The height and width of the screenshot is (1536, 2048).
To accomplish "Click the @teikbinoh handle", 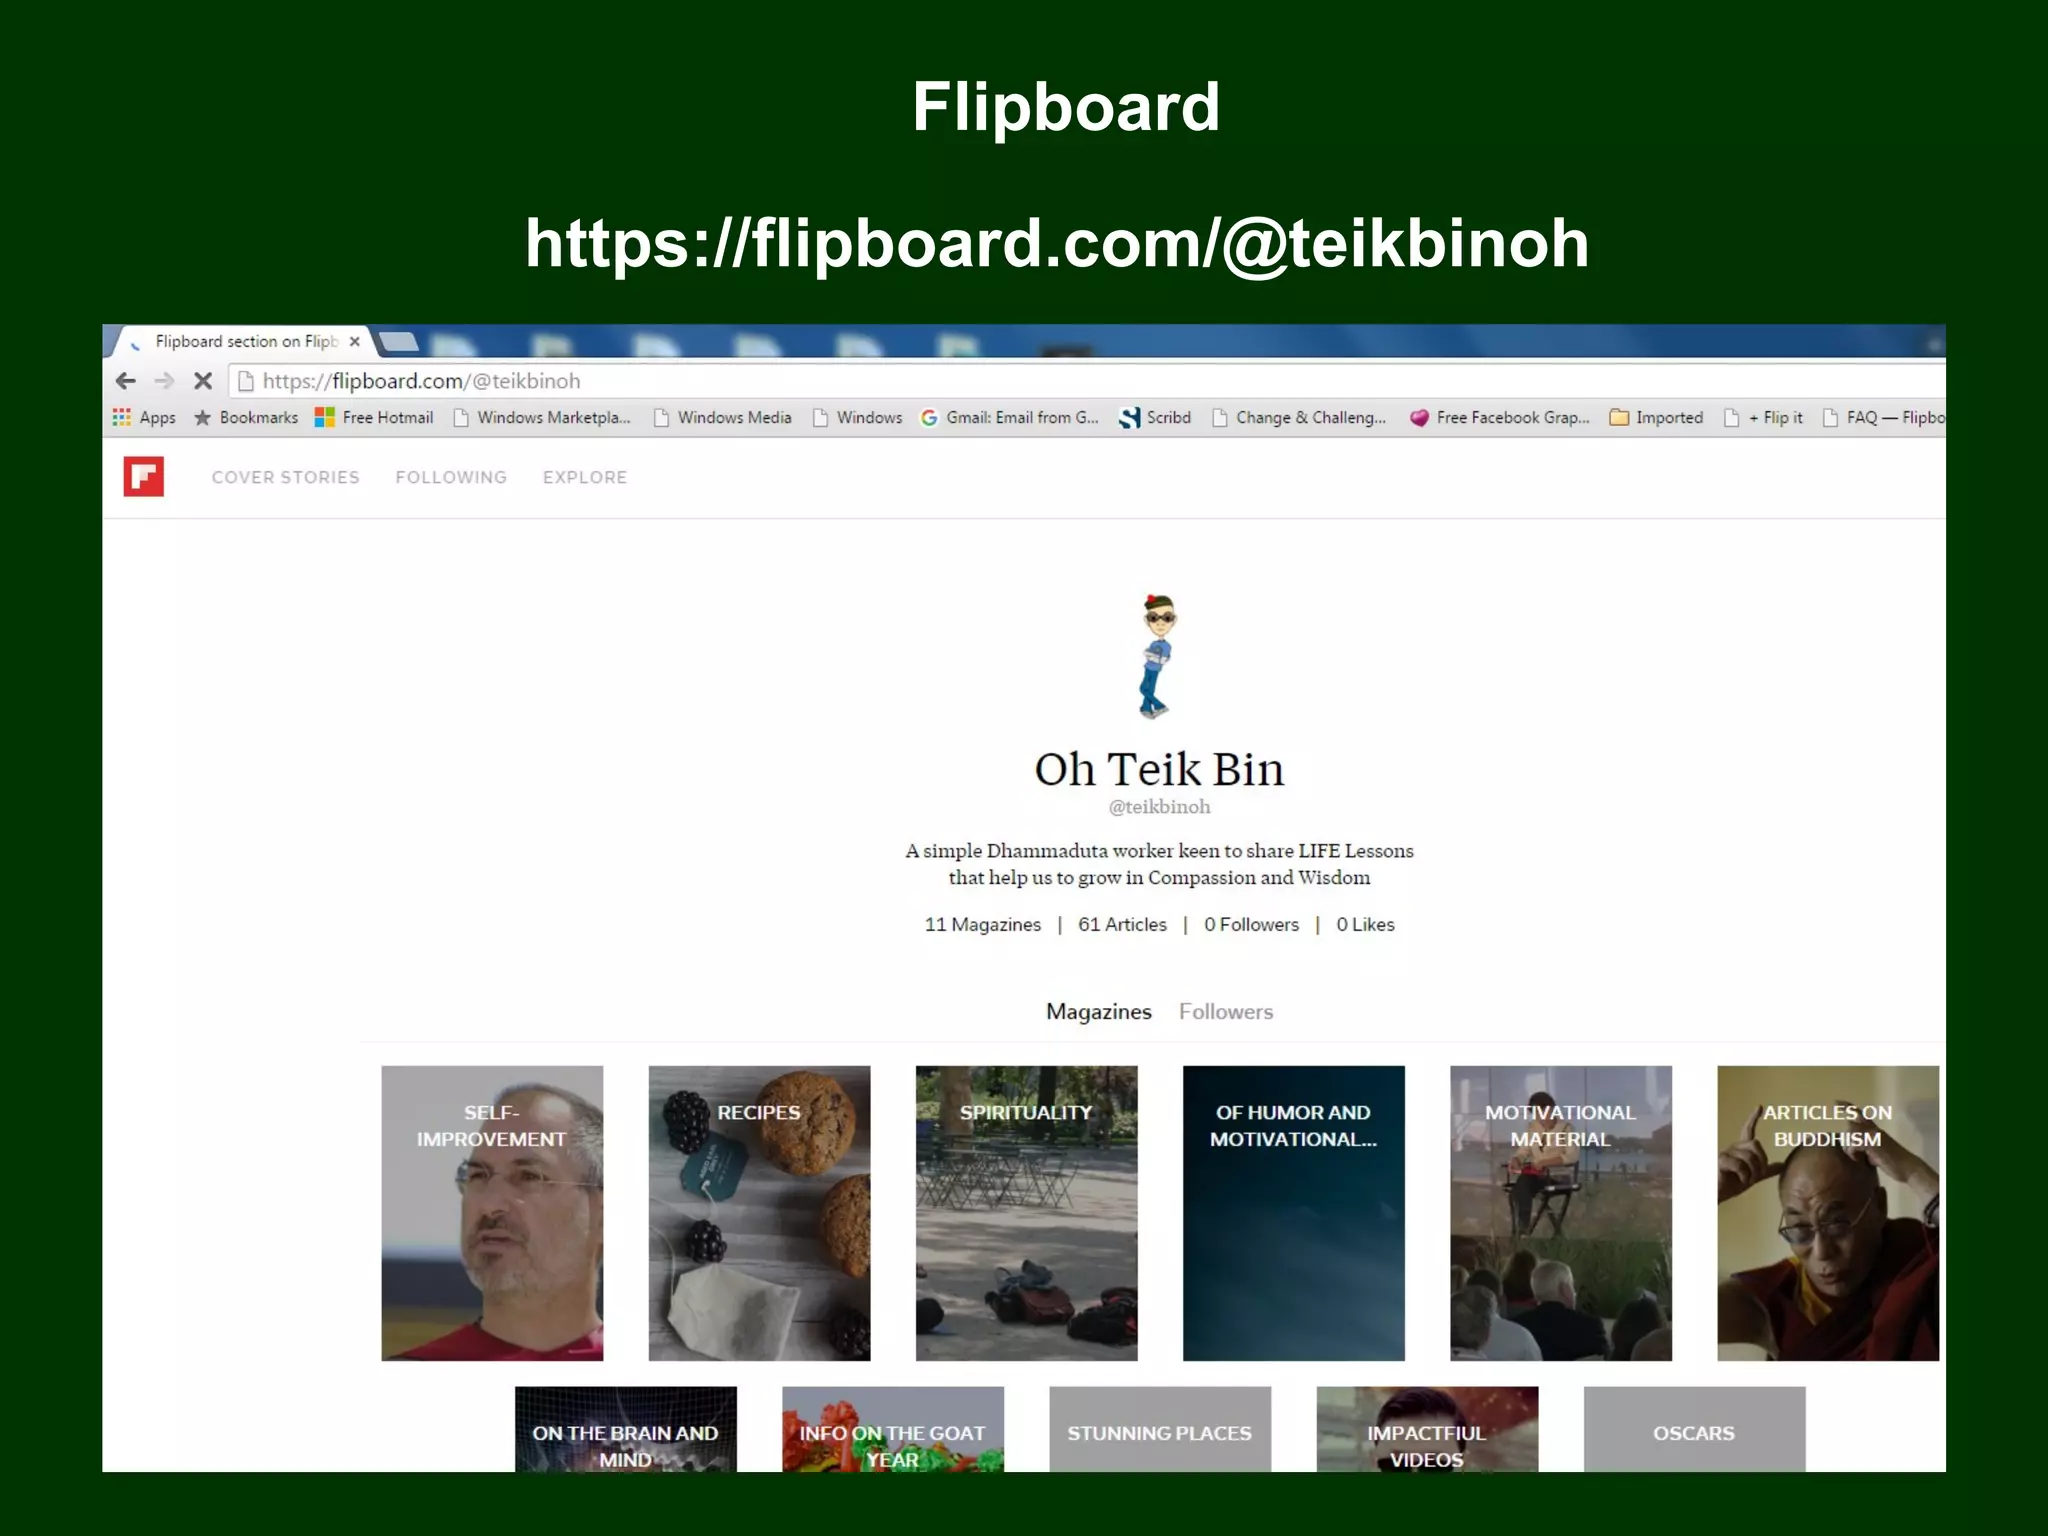I will (x=1159, y=807).
